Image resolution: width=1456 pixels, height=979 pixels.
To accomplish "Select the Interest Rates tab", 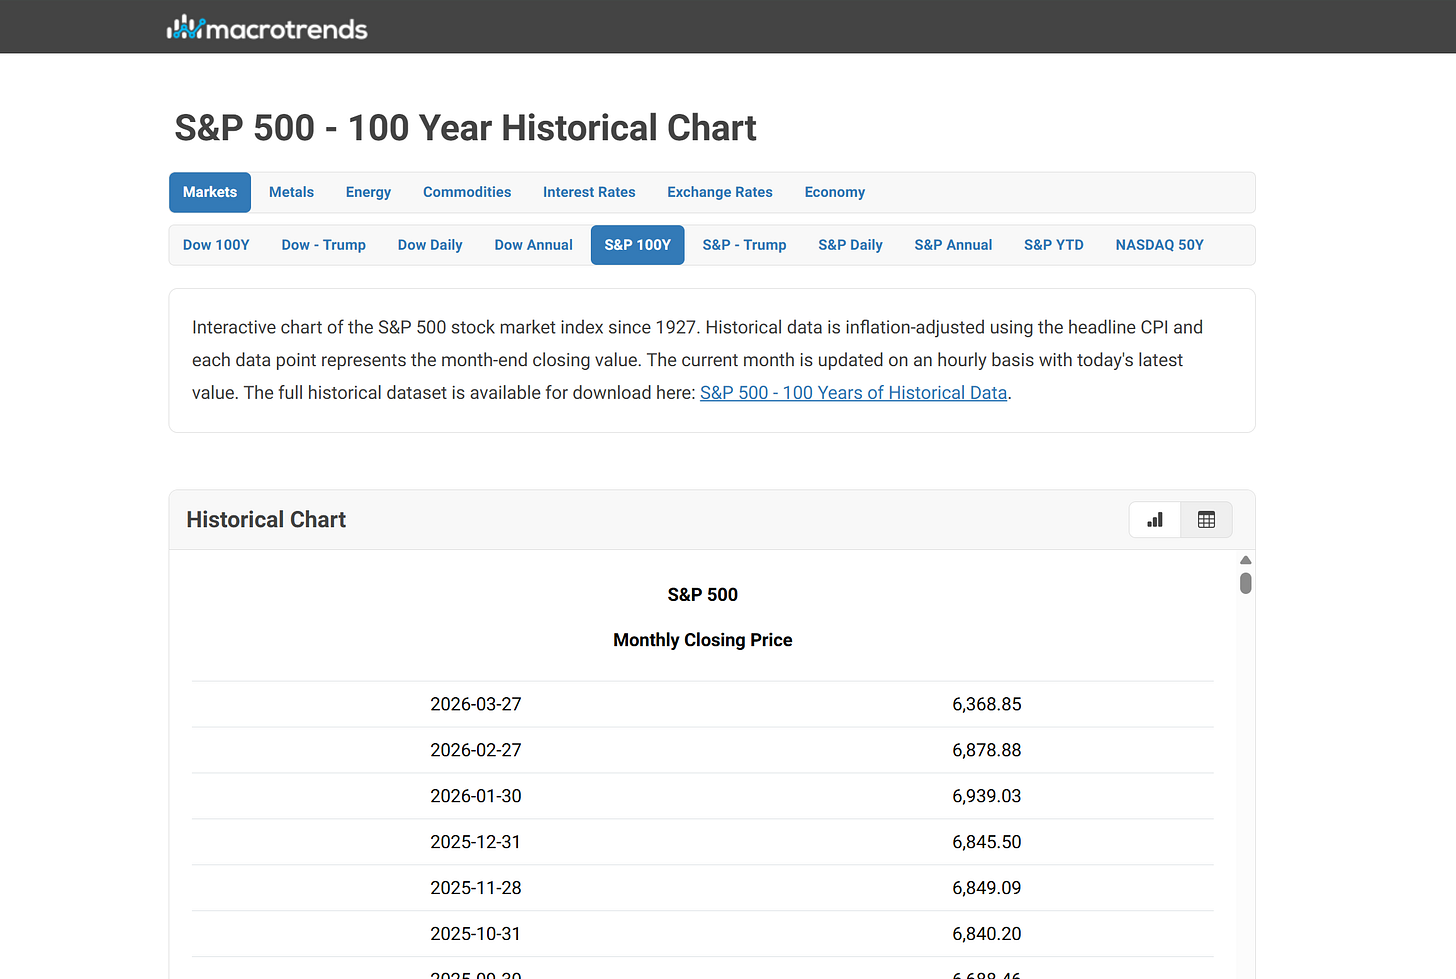I will tap(589, 192).
